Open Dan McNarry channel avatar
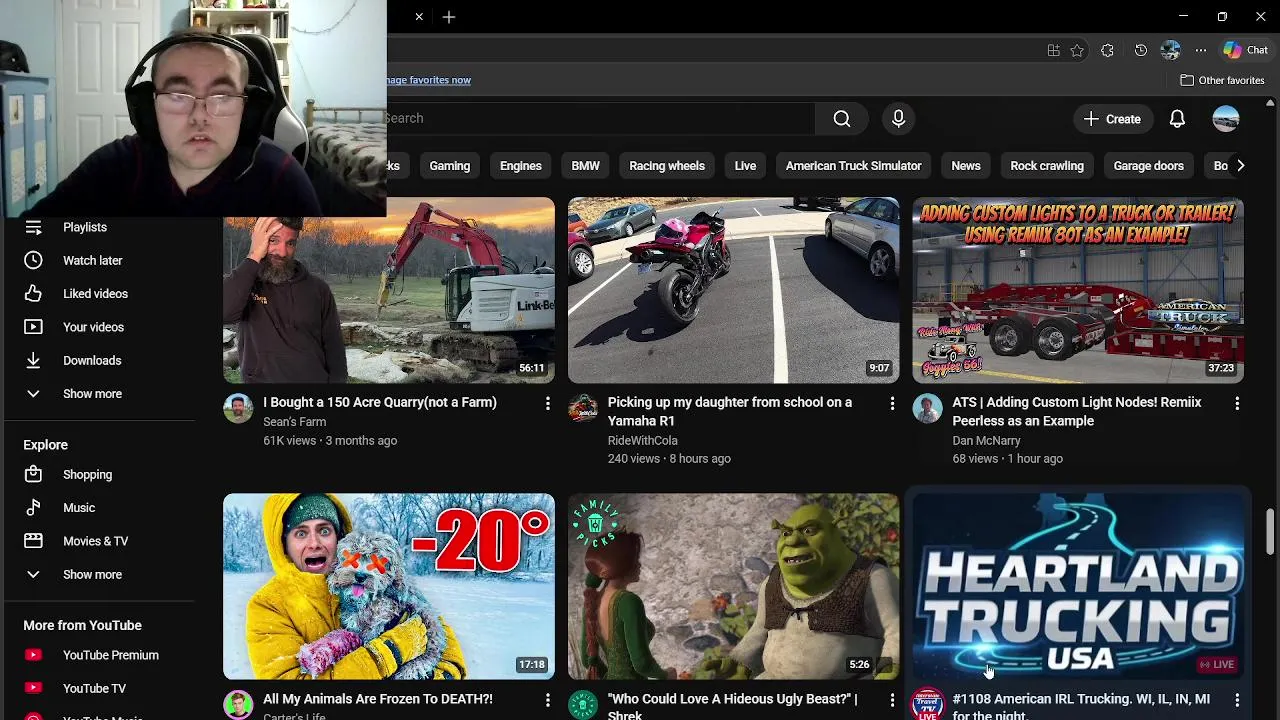The image size is (1280, 720). pos(927,408)
